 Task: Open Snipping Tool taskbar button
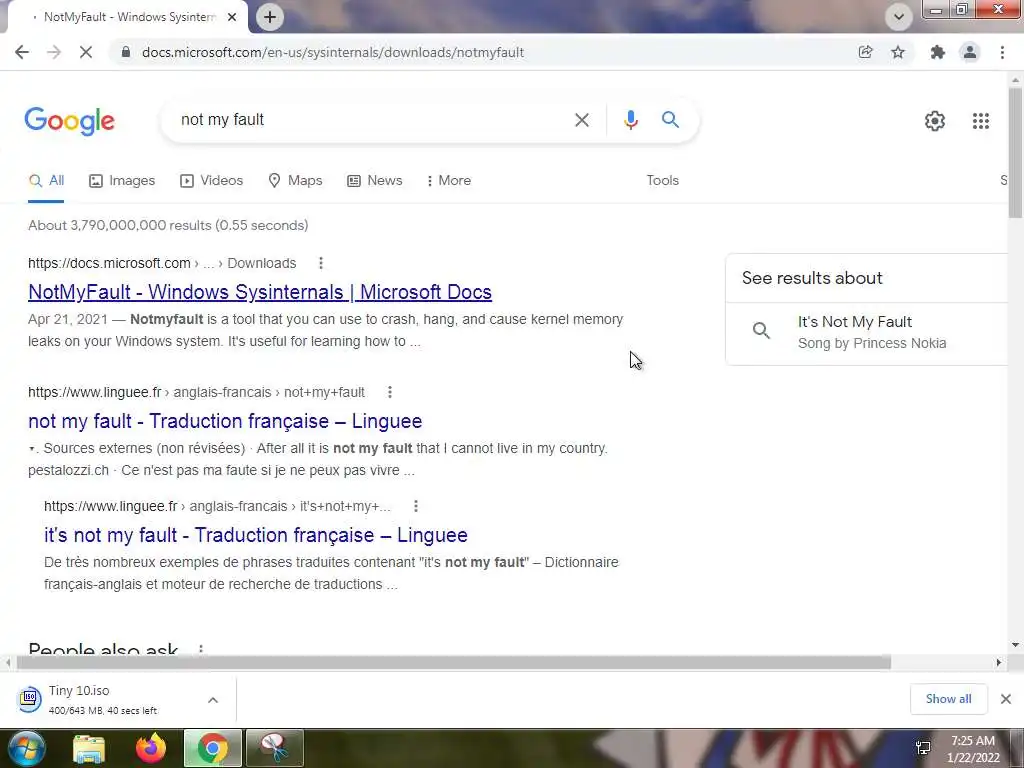pos(274,749)
